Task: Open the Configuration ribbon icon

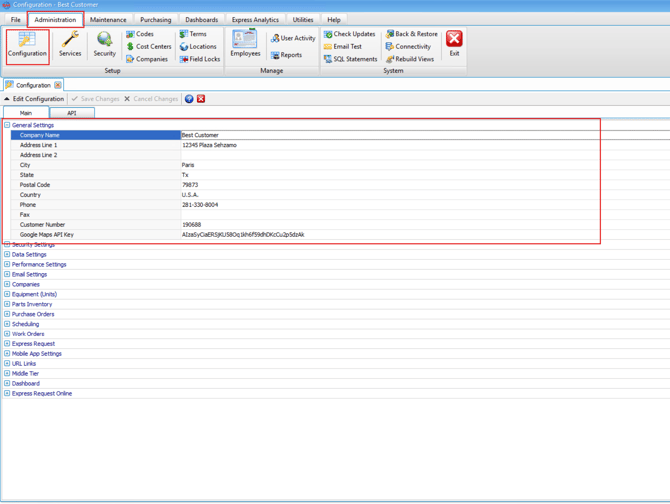Action: point(27,45)
